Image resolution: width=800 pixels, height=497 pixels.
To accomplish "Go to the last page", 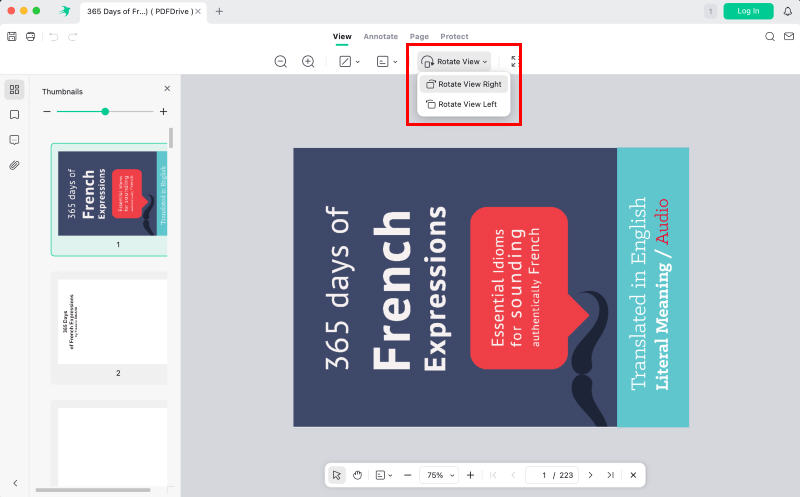I will pyautogui.click(x=611, y=475).
